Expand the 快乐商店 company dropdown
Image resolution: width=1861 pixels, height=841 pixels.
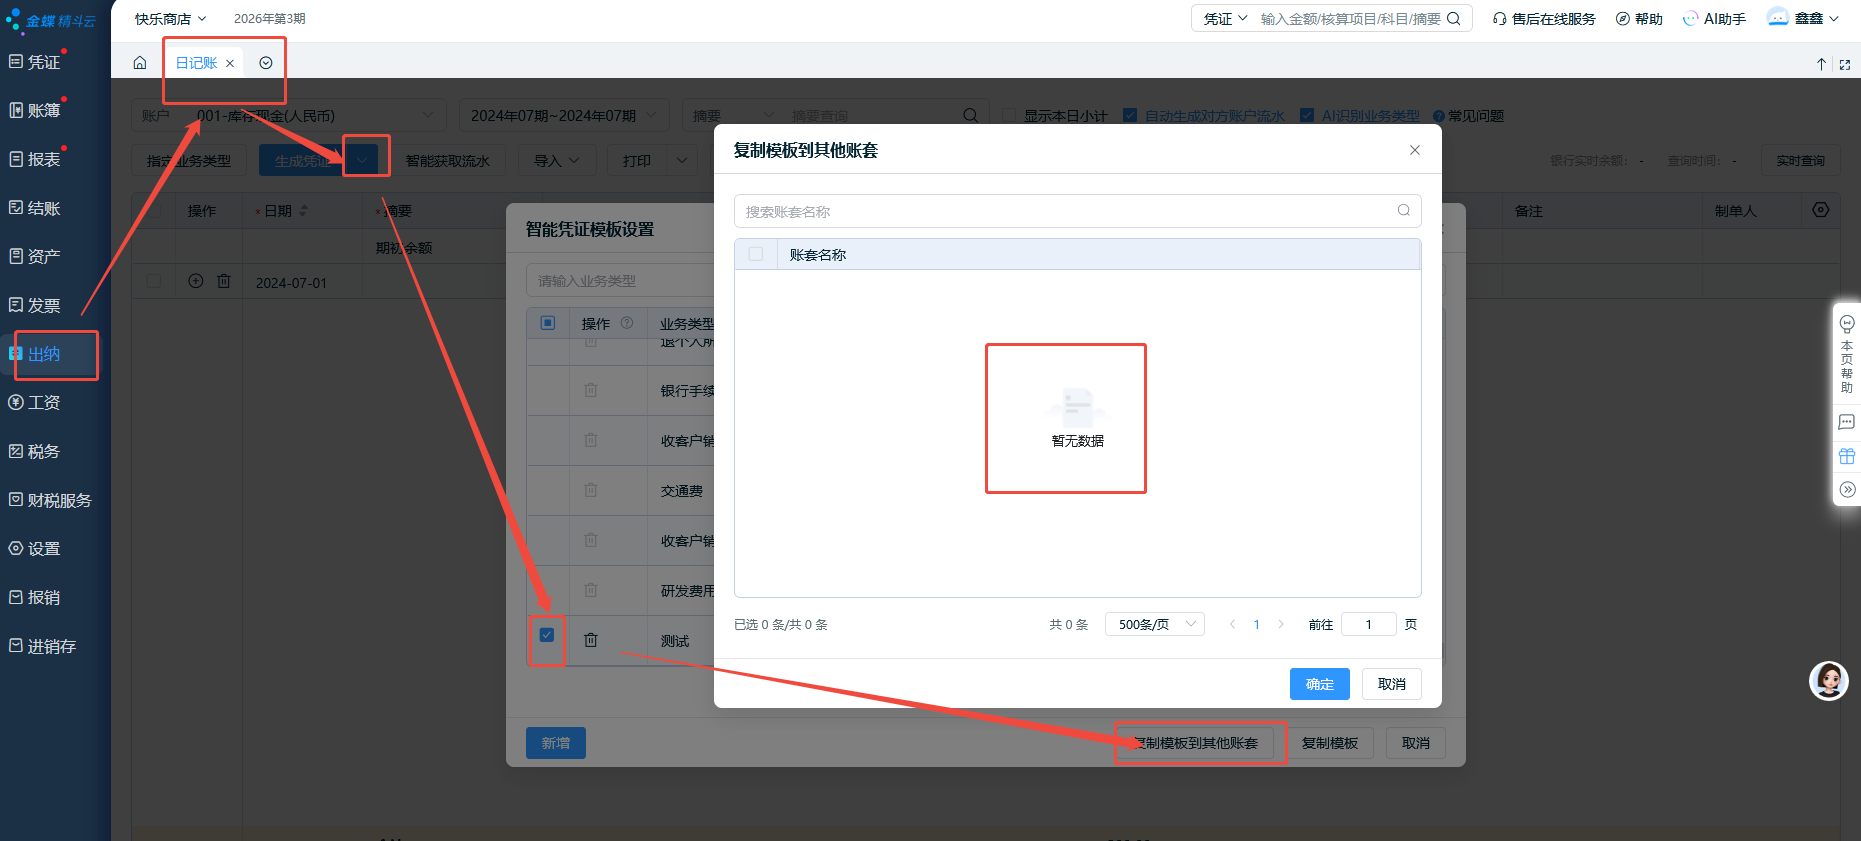point(170,19)
